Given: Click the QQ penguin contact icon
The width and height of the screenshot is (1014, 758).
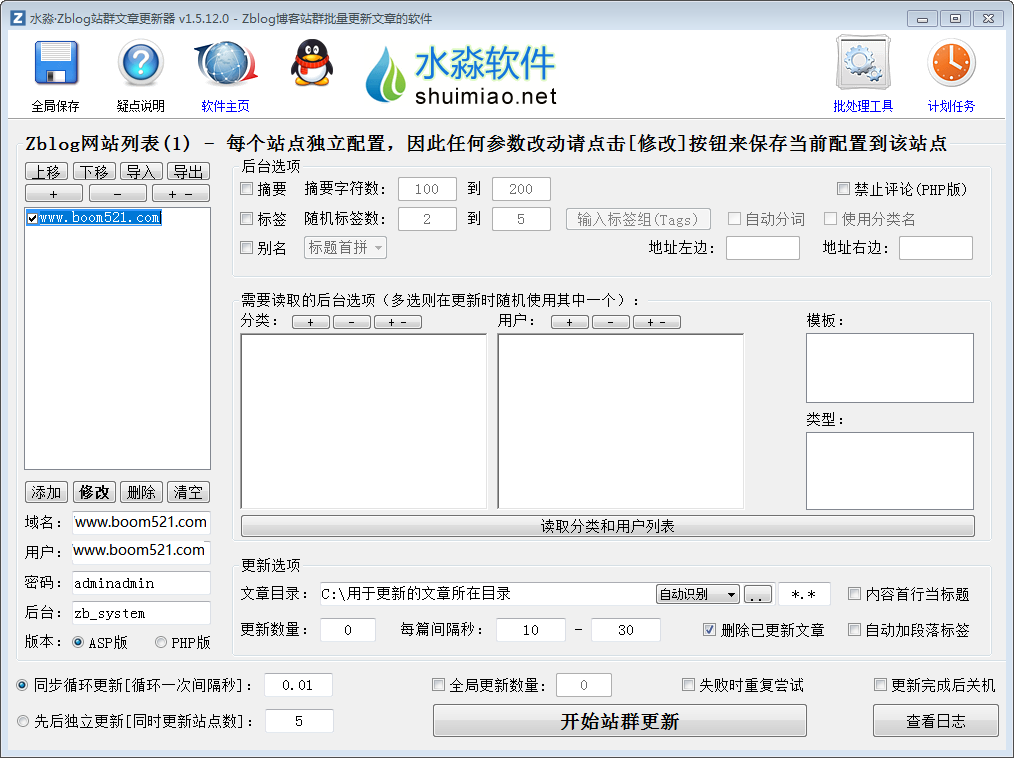Looking at the screenshot, I should click(312, 63).
